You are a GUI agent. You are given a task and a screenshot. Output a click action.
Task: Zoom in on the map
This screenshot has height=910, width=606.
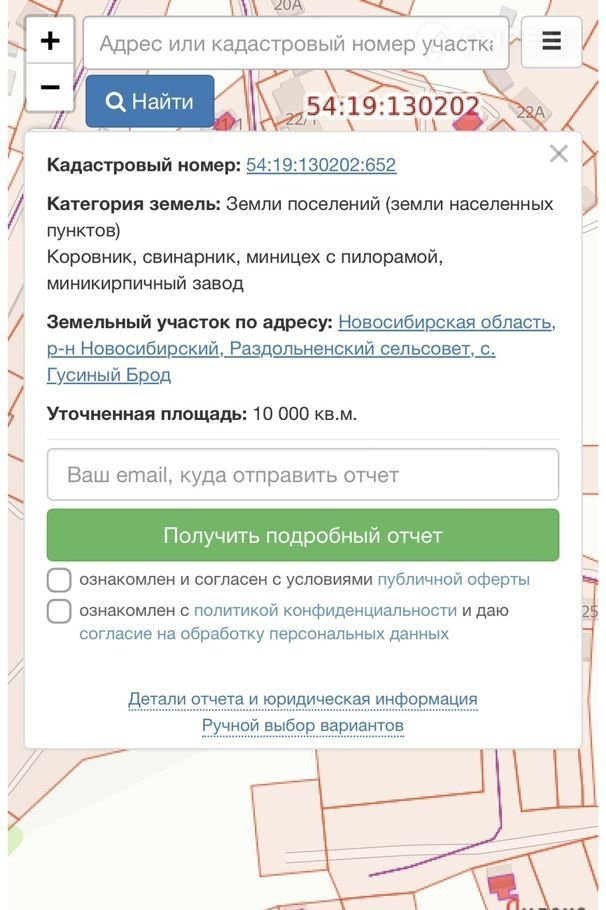pos(49,41)
